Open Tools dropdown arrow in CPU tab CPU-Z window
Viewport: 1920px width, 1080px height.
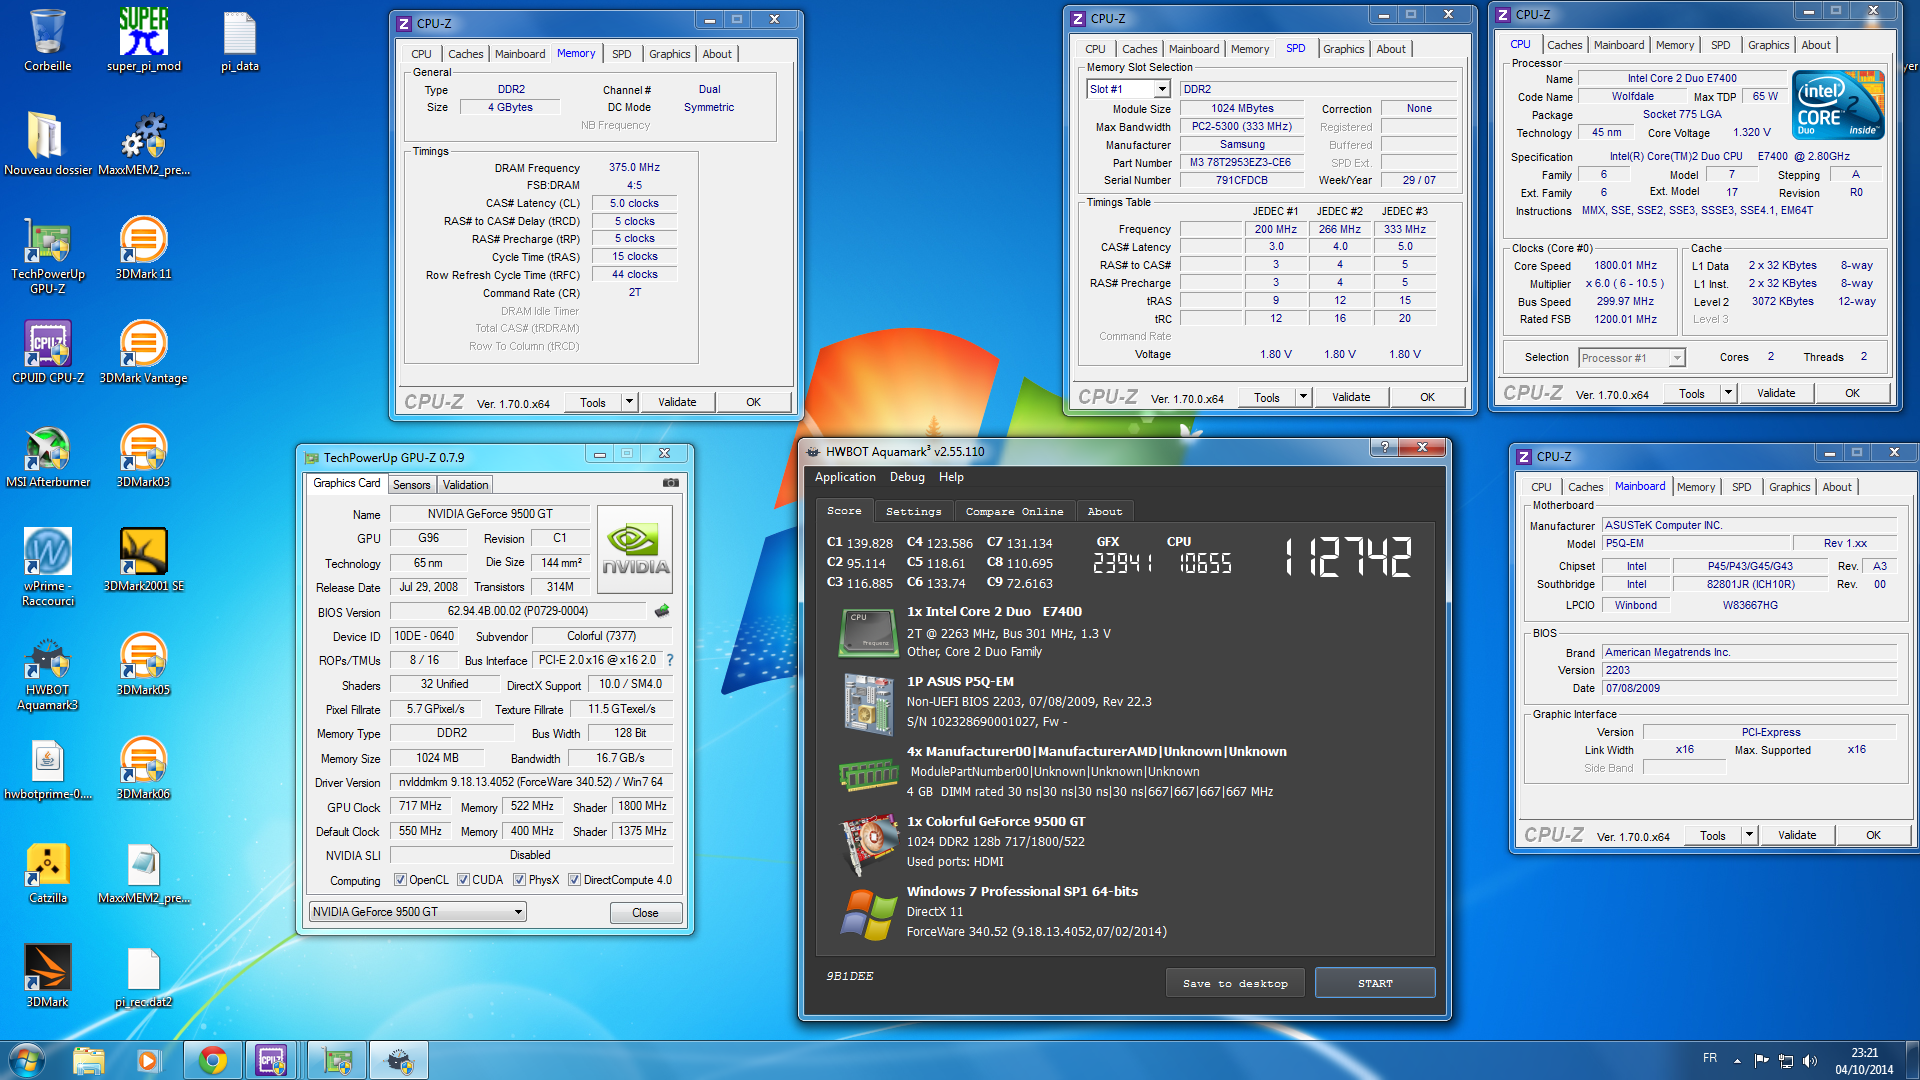[x=1728, y=393]
